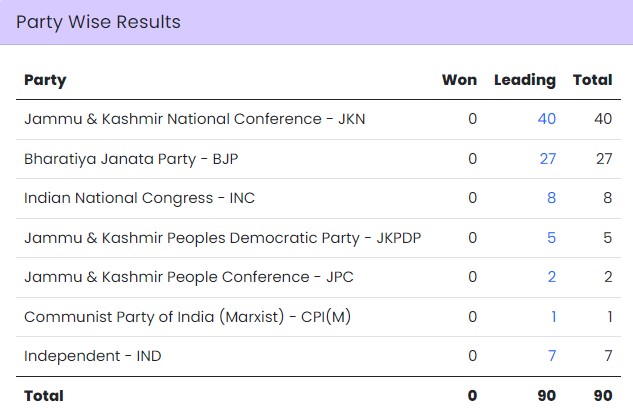This screenshot has height=413, width=633.
Task: Select Jammu & Kashmir National Conference row name
Action: click(195, 119)
